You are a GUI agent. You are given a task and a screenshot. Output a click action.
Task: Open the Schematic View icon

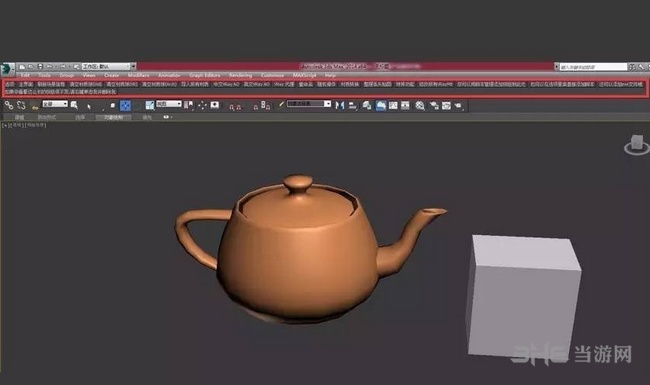click(x=405, y=105)
